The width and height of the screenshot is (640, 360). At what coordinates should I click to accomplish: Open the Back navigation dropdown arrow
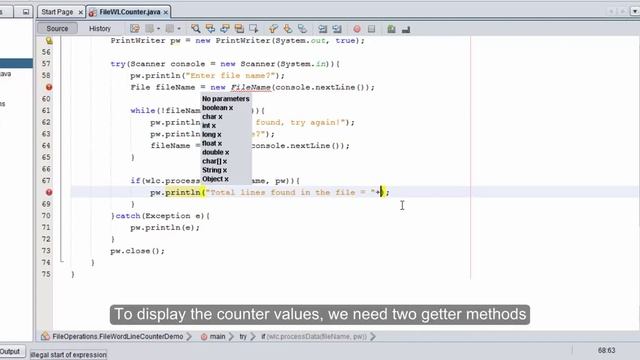point(158,29)
